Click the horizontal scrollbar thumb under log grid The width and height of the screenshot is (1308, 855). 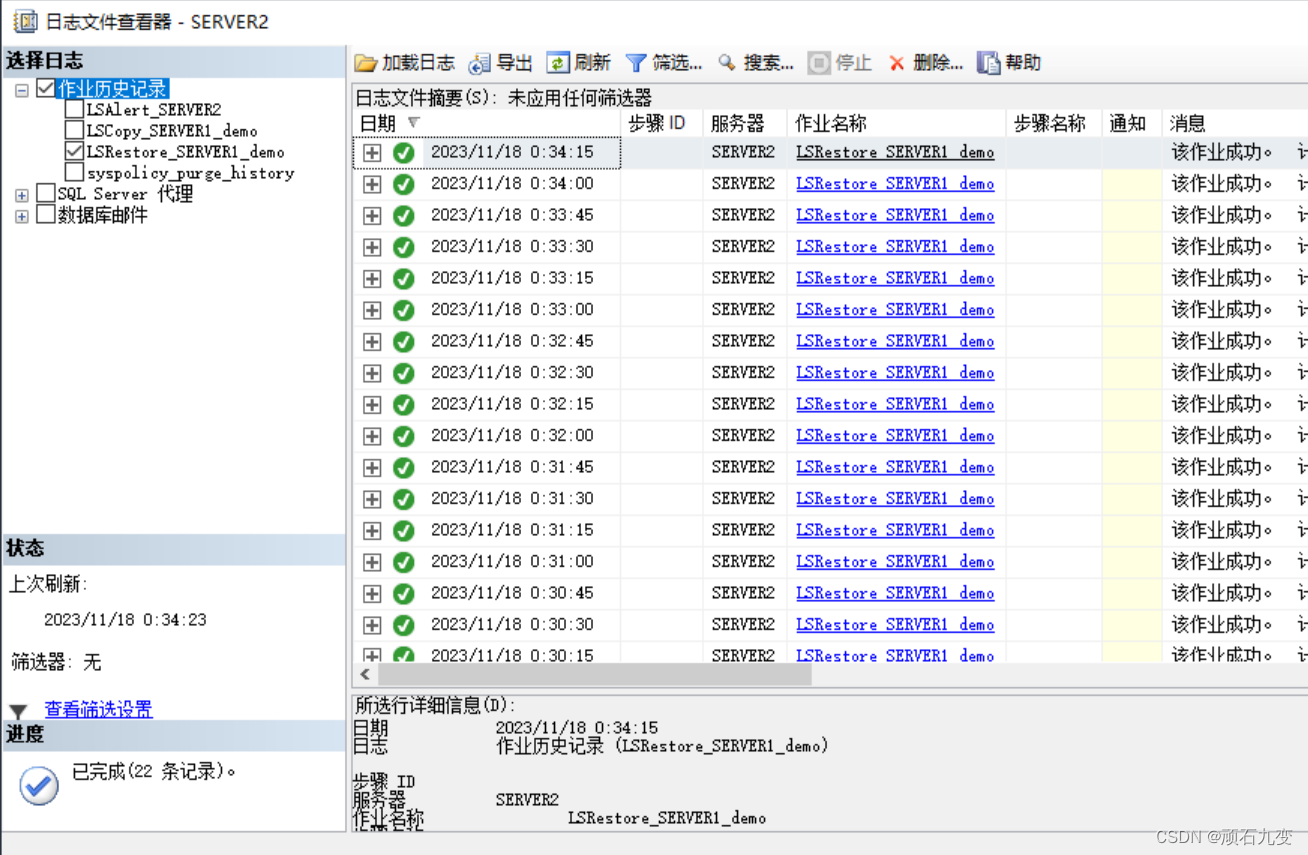coord(594,675)
